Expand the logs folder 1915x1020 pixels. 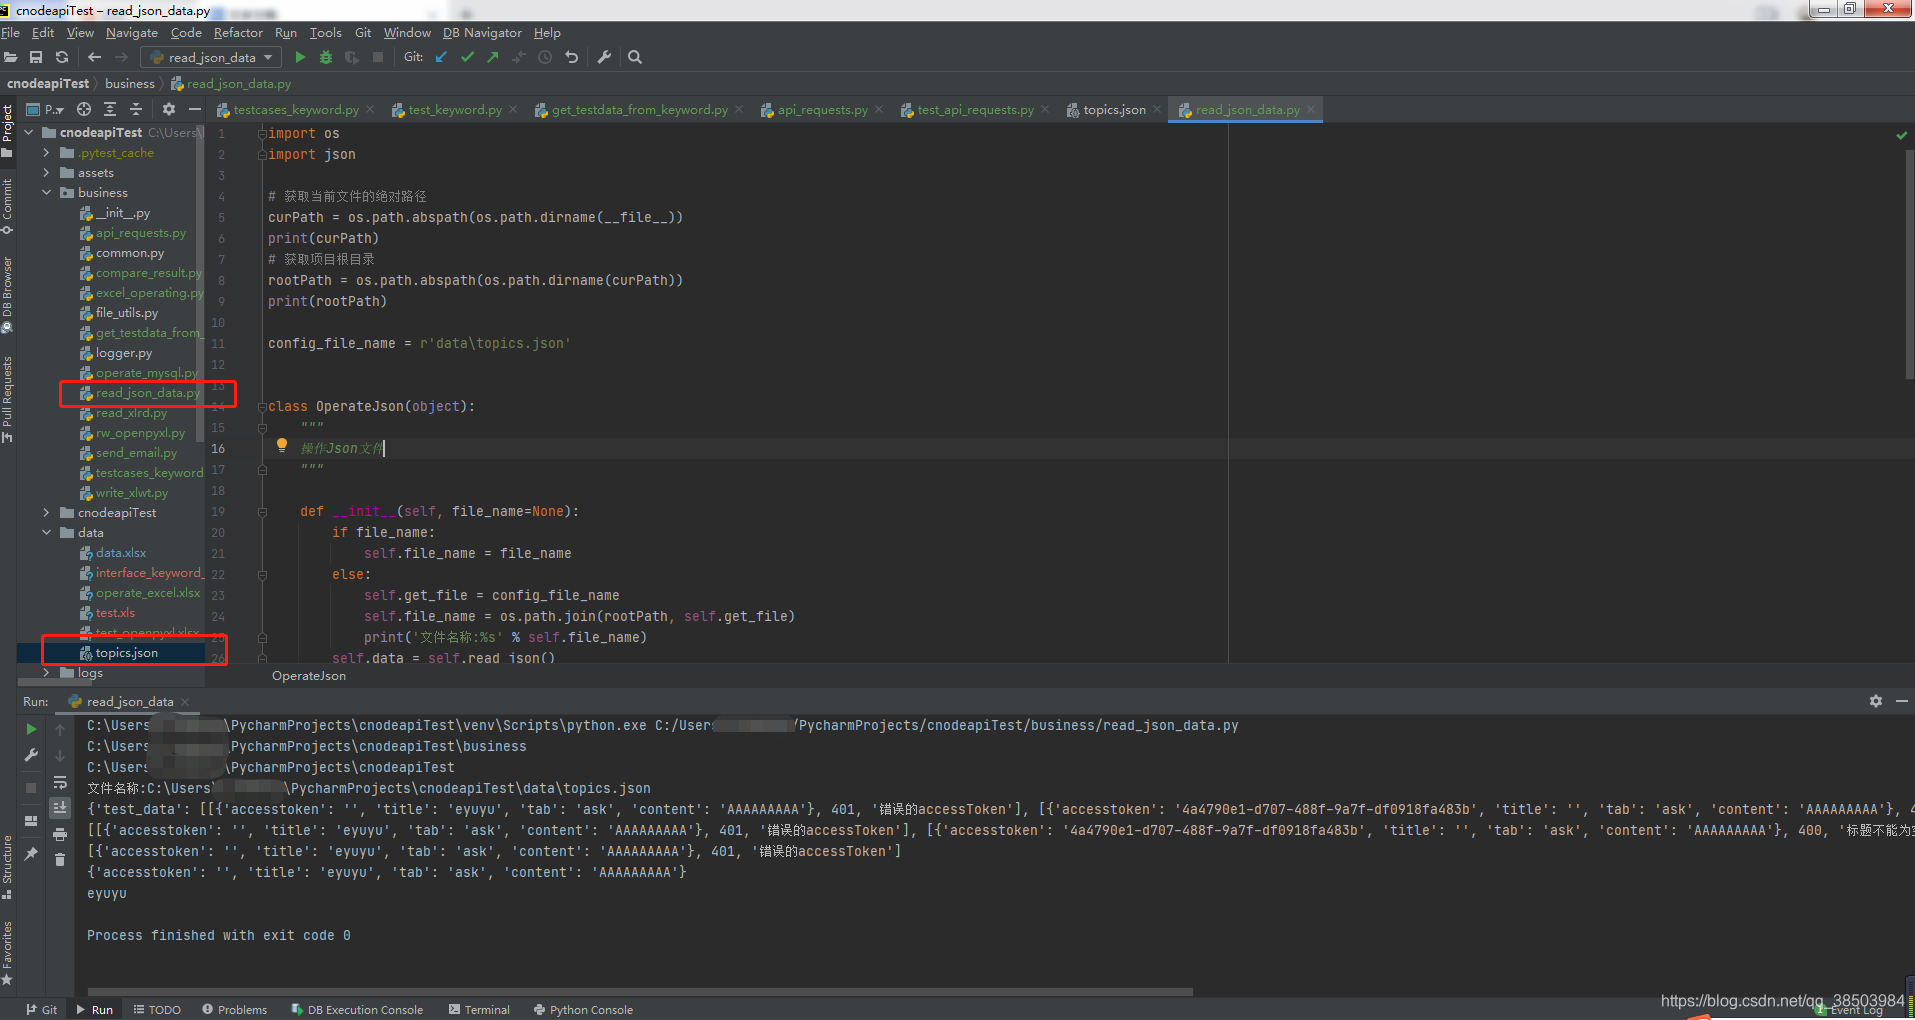[46, 673]
